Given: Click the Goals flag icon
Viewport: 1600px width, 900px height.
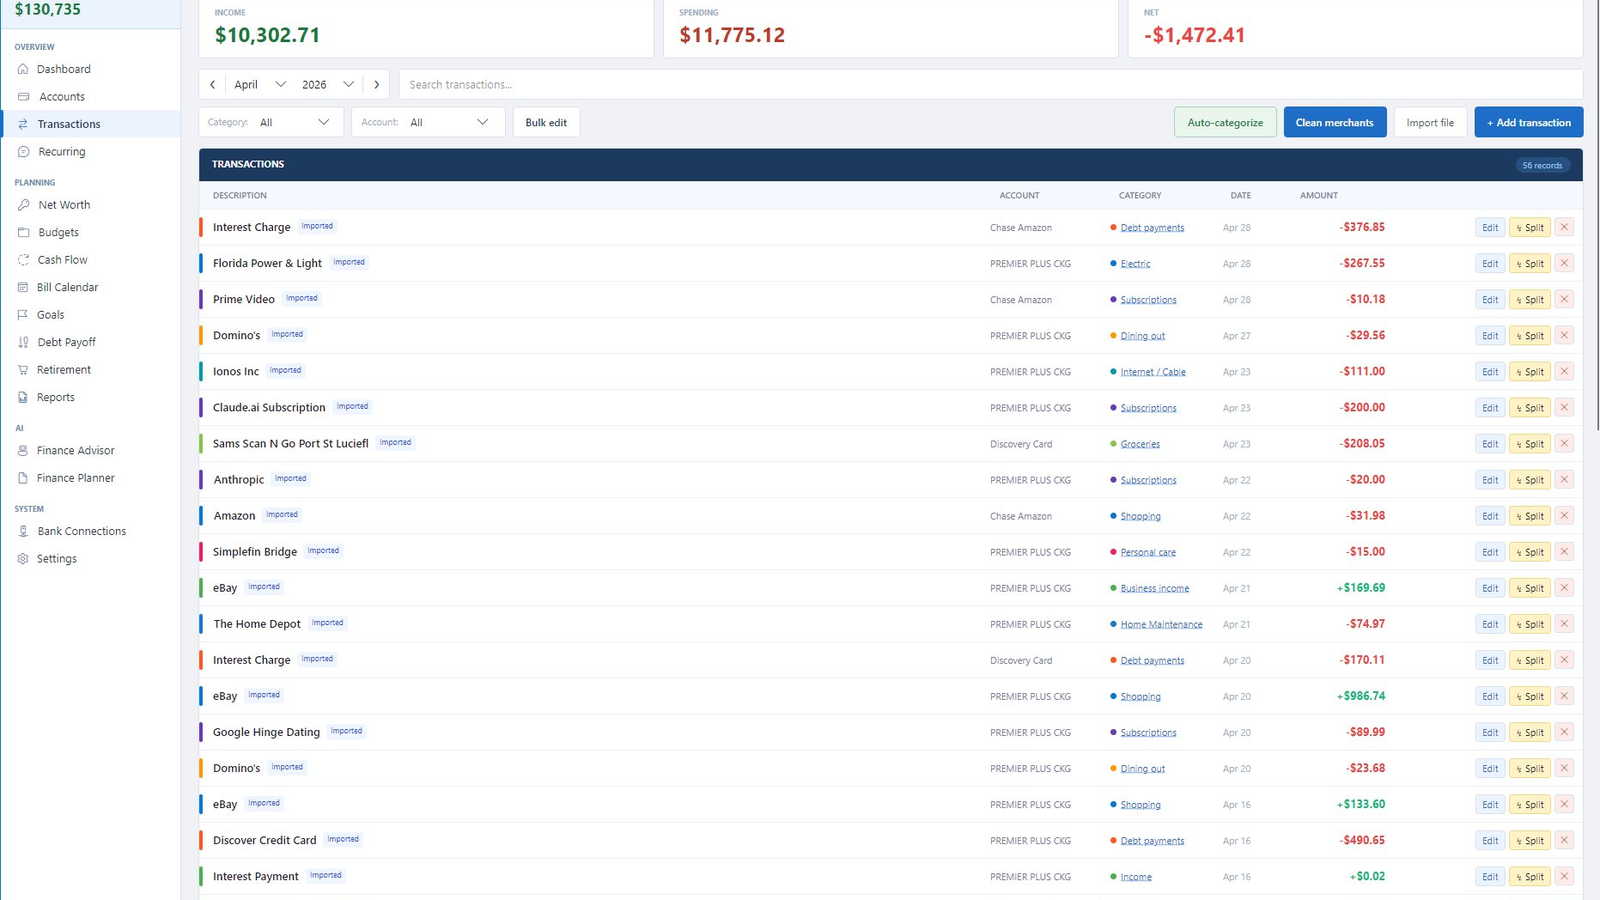Looking at the screenshot, I should point(23,315).
